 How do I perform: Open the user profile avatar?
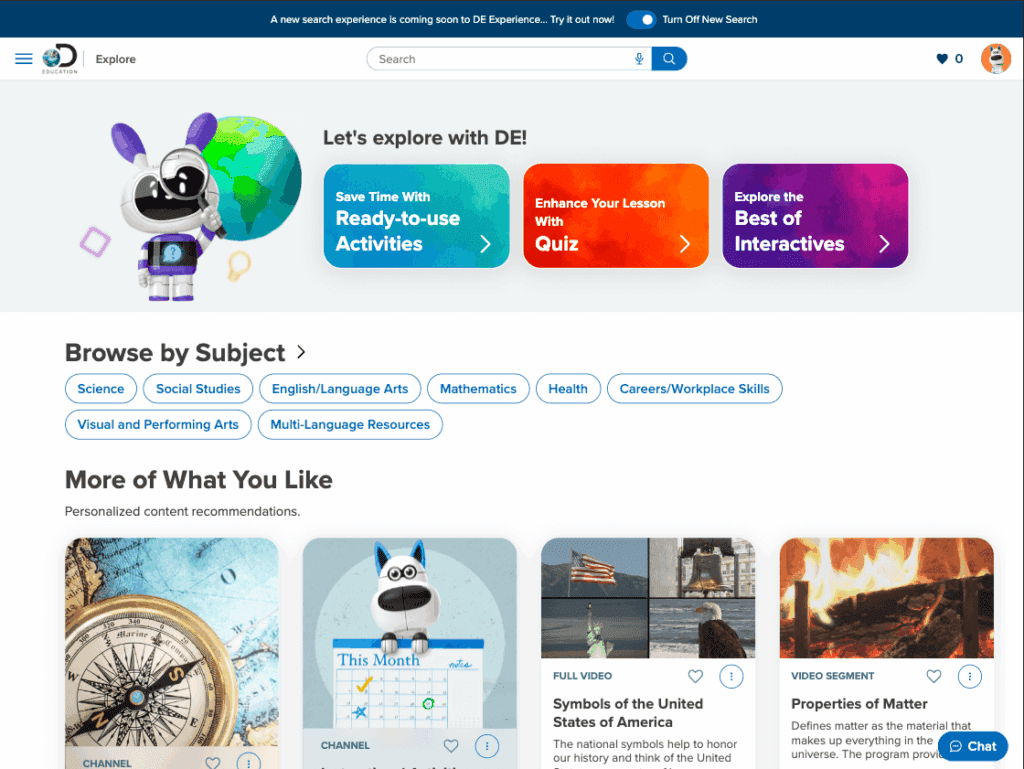click(995, 59)
